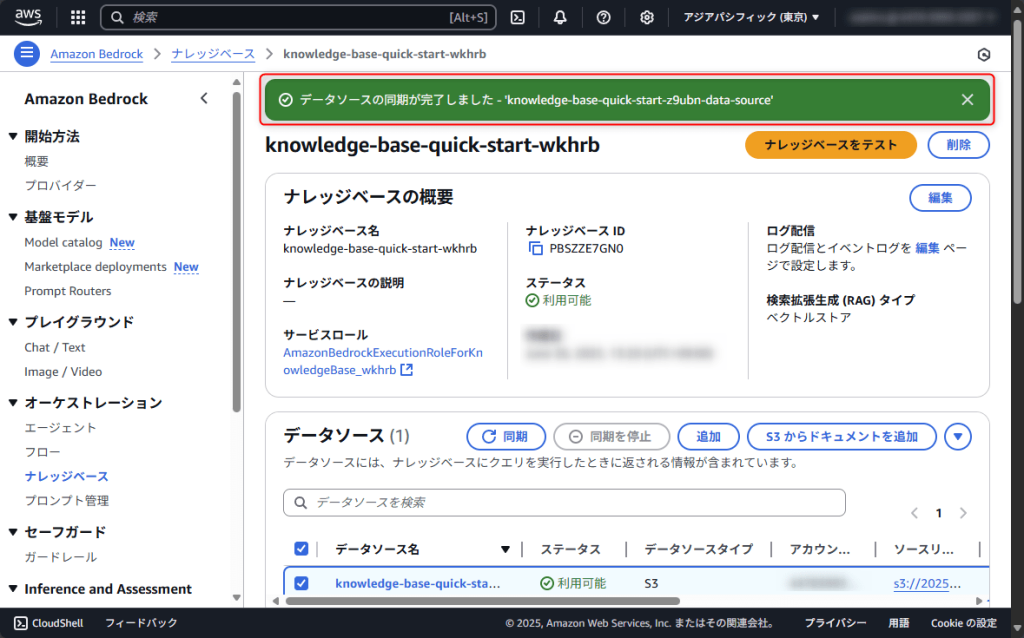Open Chat / Text playground
Viewport: 1024px width, 638px height.
55,347
